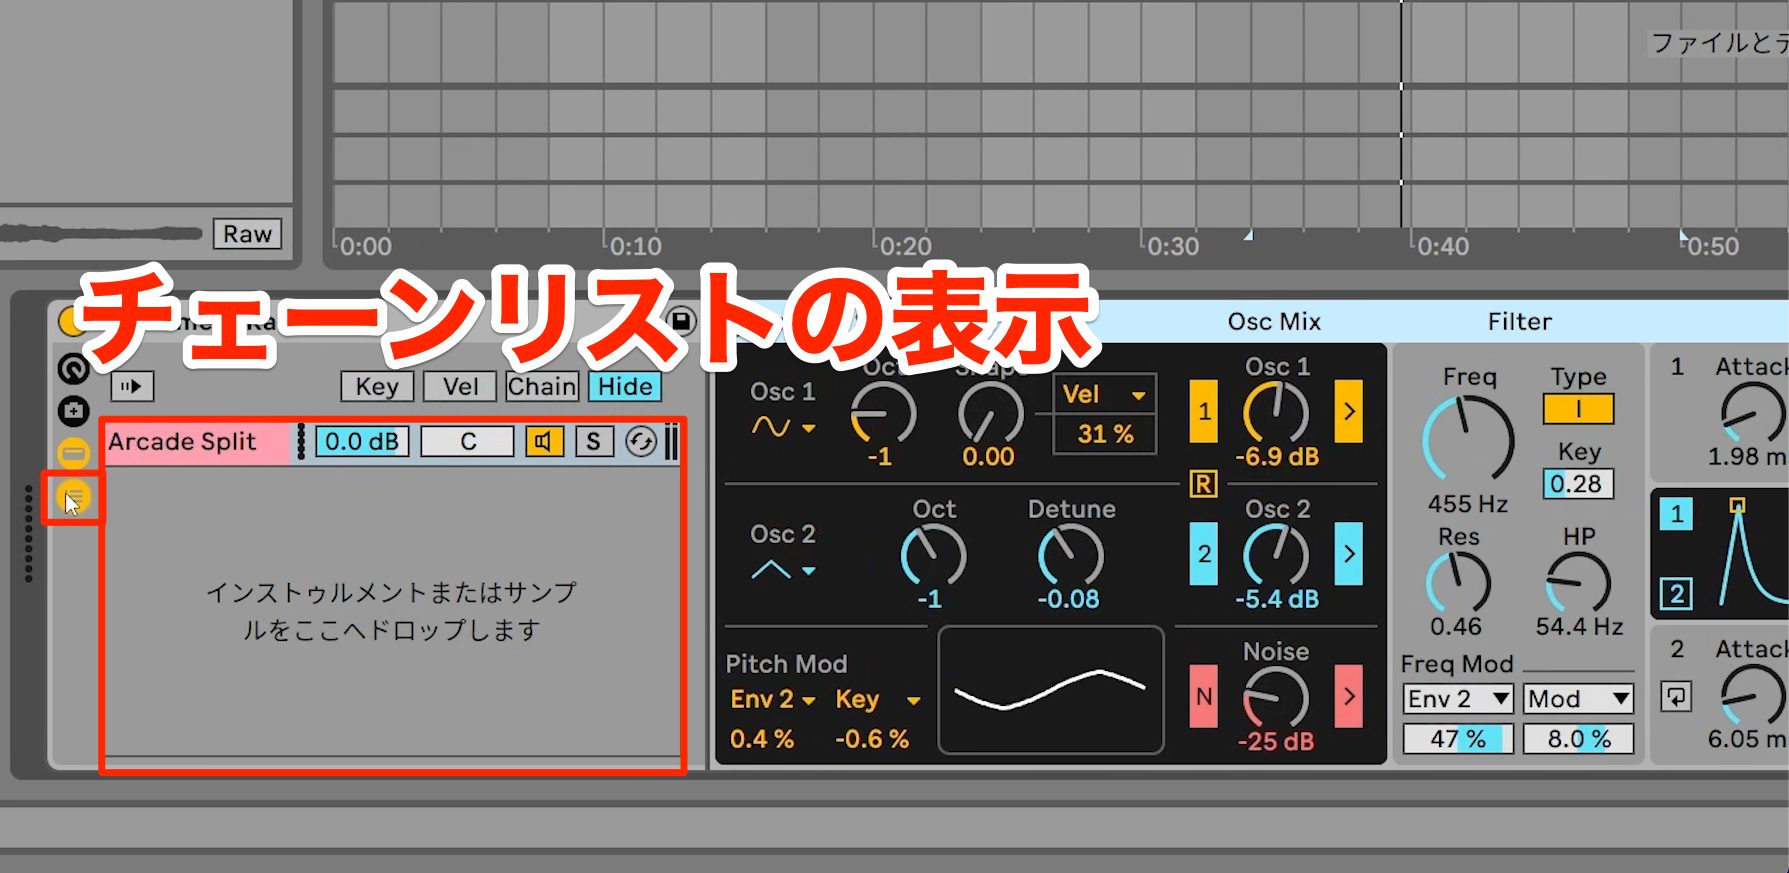Click the Osc 2 level knob -5.4 dB
Image resolution: width=1789 pixels, height=873 pixels.
[x=1276, y=555]
